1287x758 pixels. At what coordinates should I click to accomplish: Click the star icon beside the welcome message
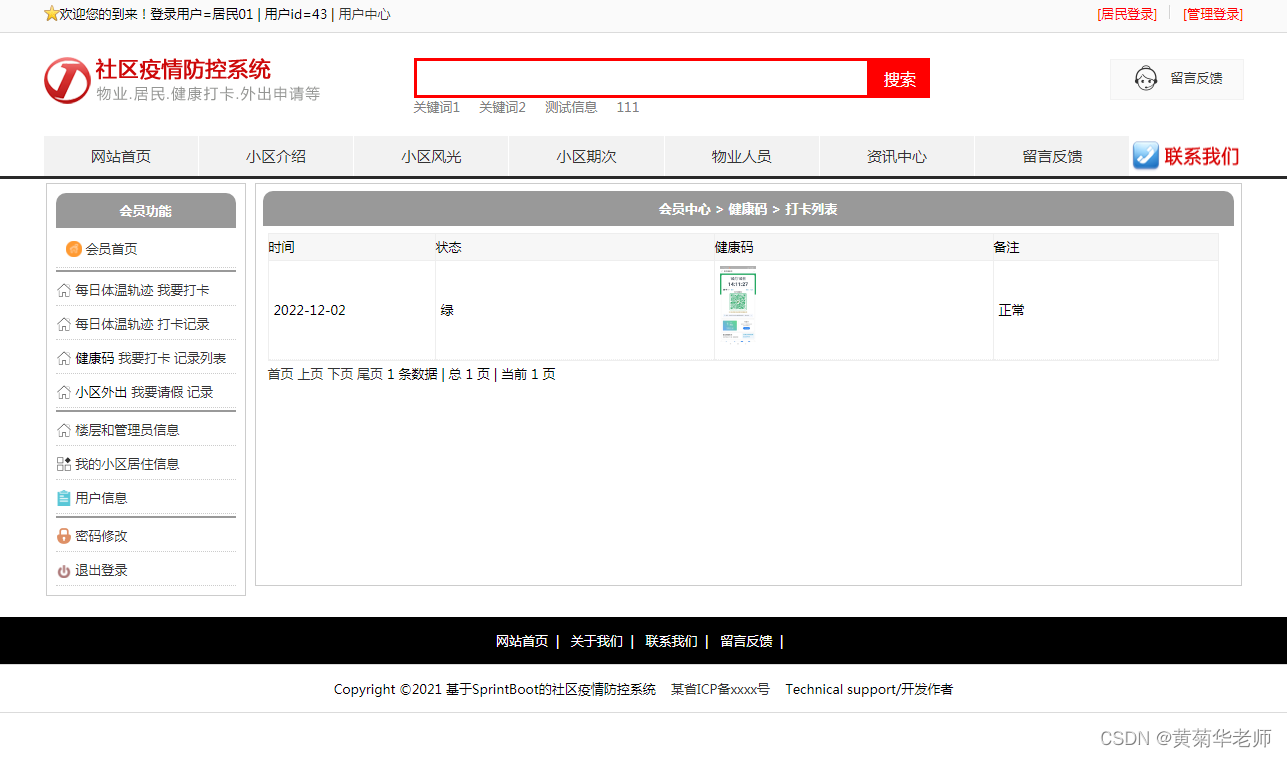point(51,14)
